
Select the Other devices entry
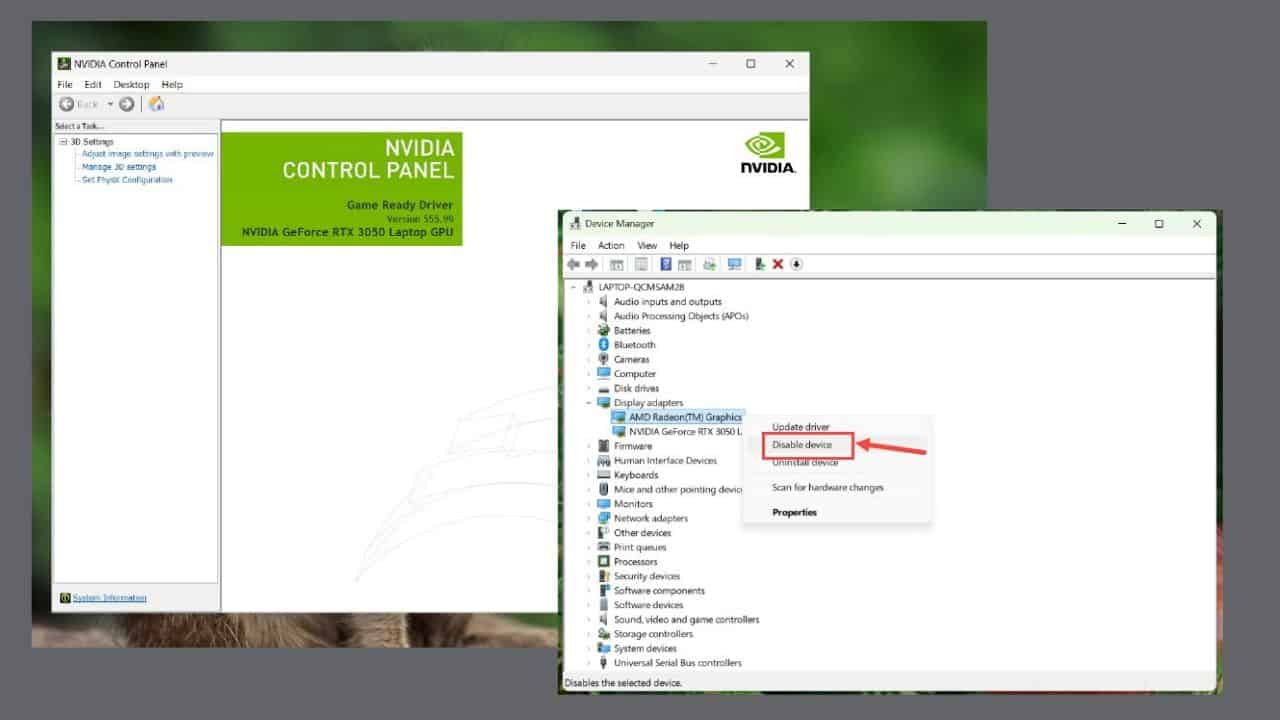coord(642,533)
